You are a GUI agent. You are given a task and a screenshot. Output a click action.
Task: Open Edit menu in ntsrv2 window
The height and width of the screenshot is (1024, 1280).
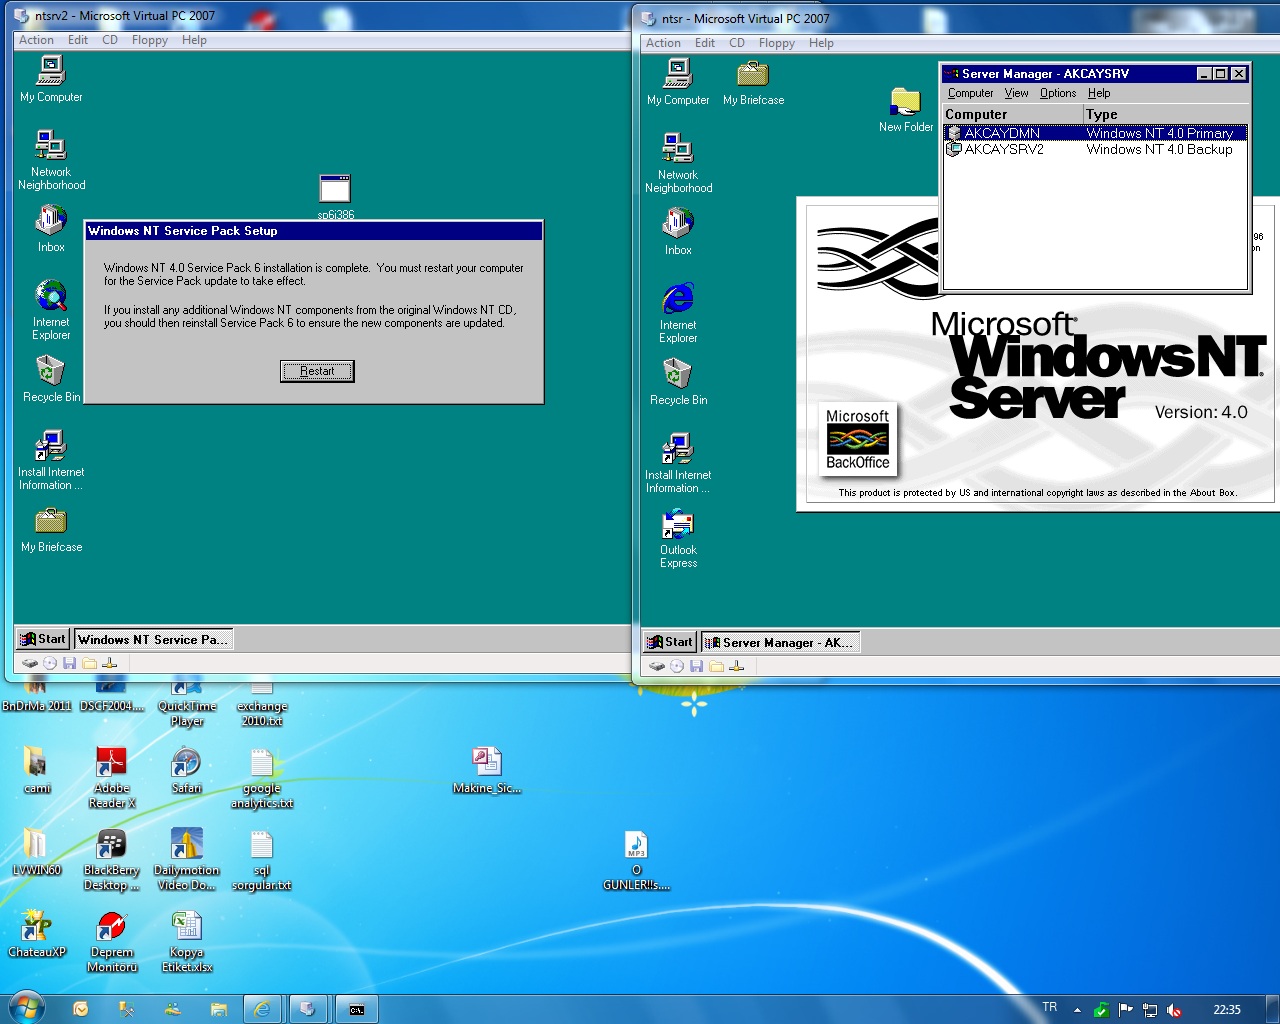click(x=78, y=40)
